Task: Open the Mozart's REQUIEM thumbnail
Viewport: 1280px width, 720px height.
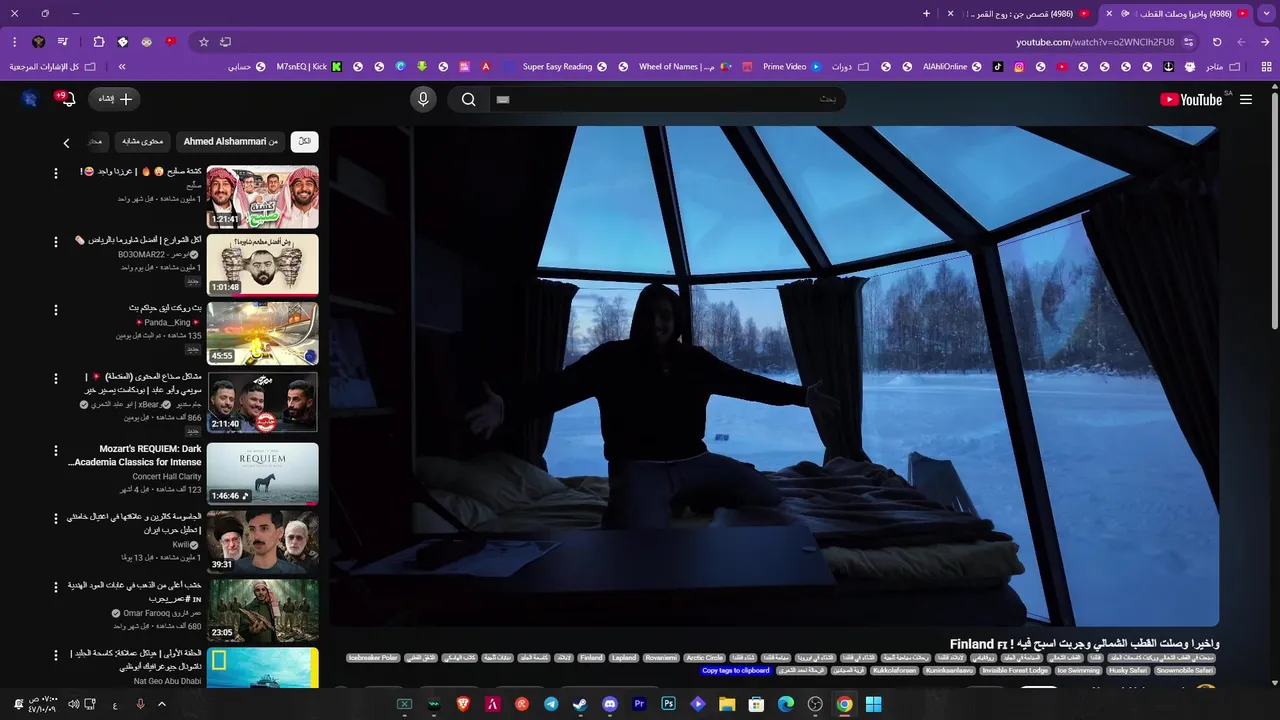Action: (x=262, y=473)
